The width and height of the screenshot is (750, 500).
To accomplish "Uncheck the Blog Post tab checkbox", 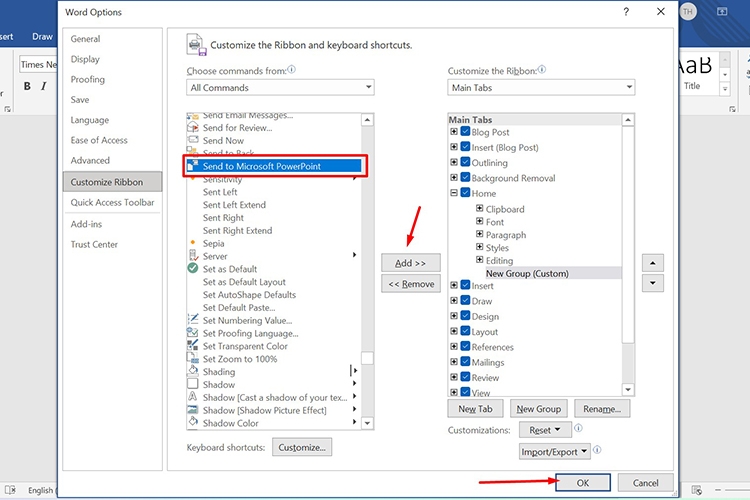I will tap(465, 131).
